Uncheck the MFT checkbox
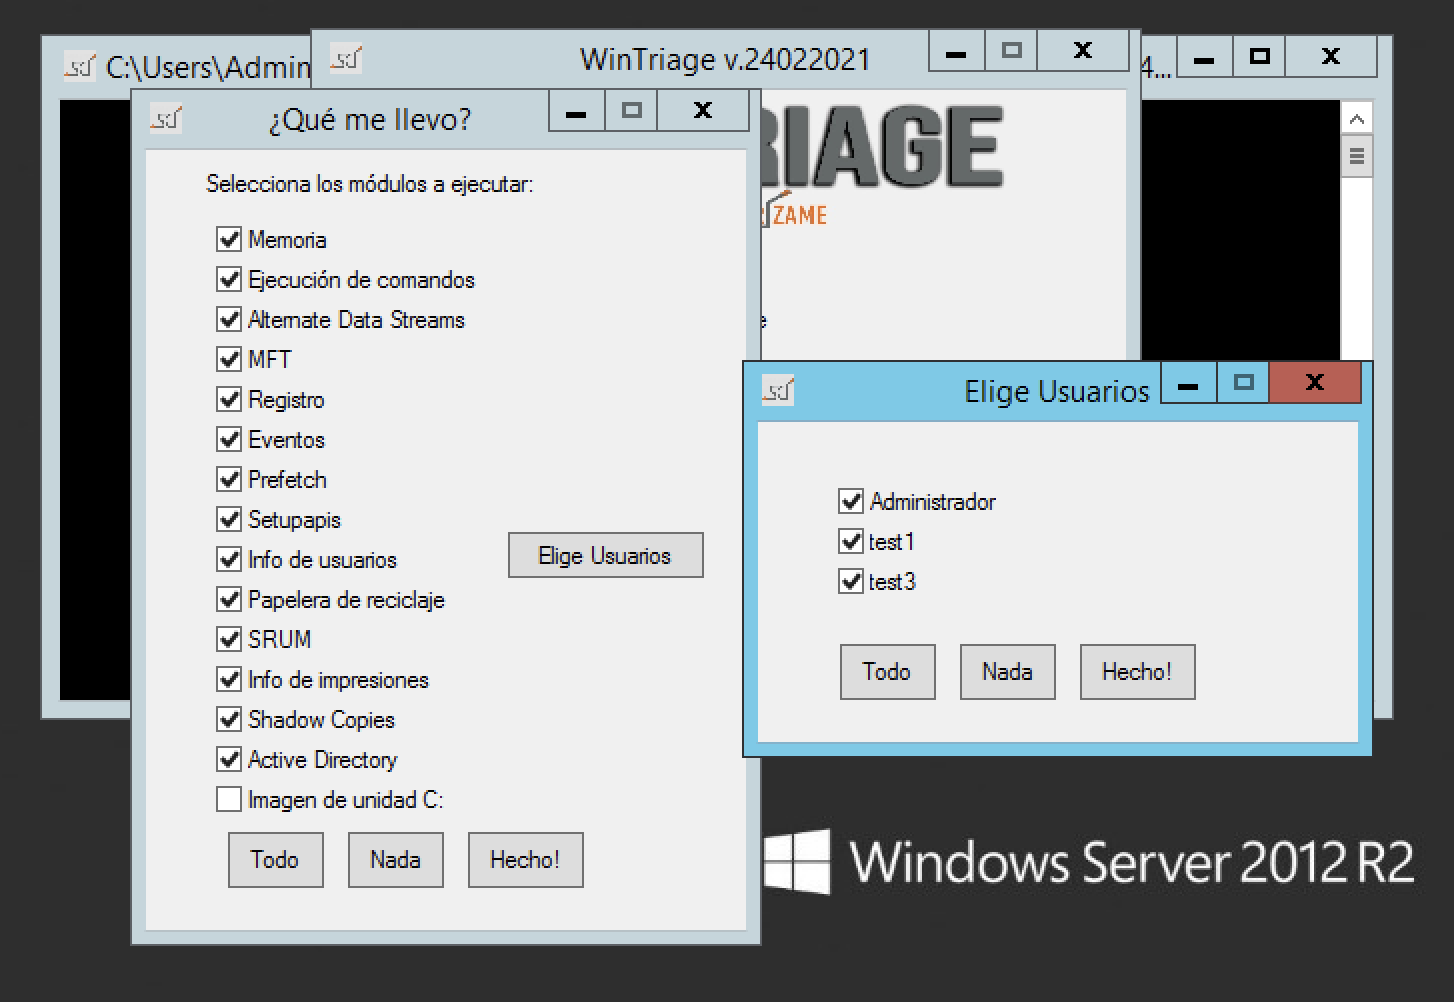Image resolution: width=1454 pixels, height=1002 pixels. pos(229,359)
